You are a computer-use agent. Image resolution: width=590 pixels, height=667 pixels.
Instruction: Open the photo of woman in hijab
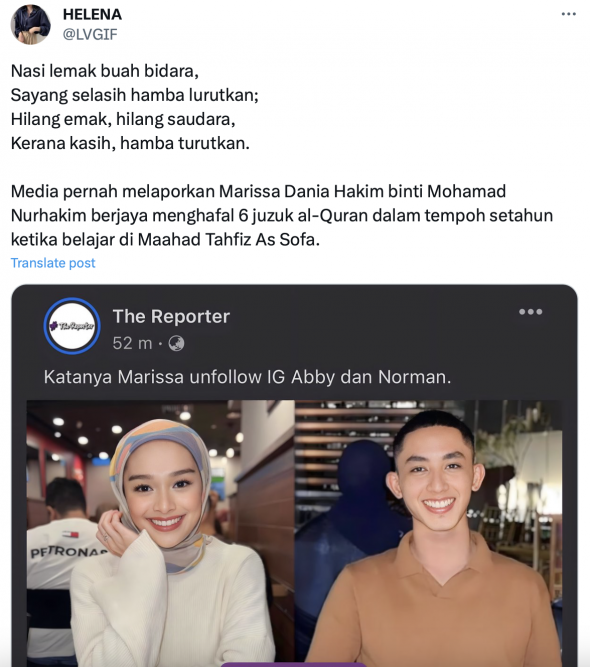click(x=161, y=533)
